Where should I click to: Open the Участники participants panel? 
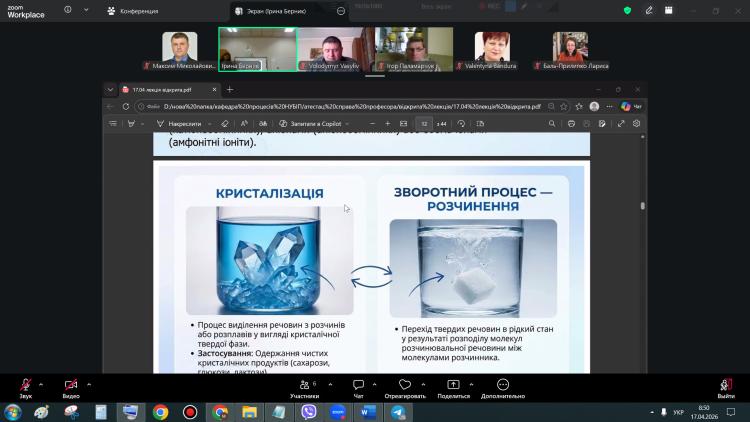point(305,388)
